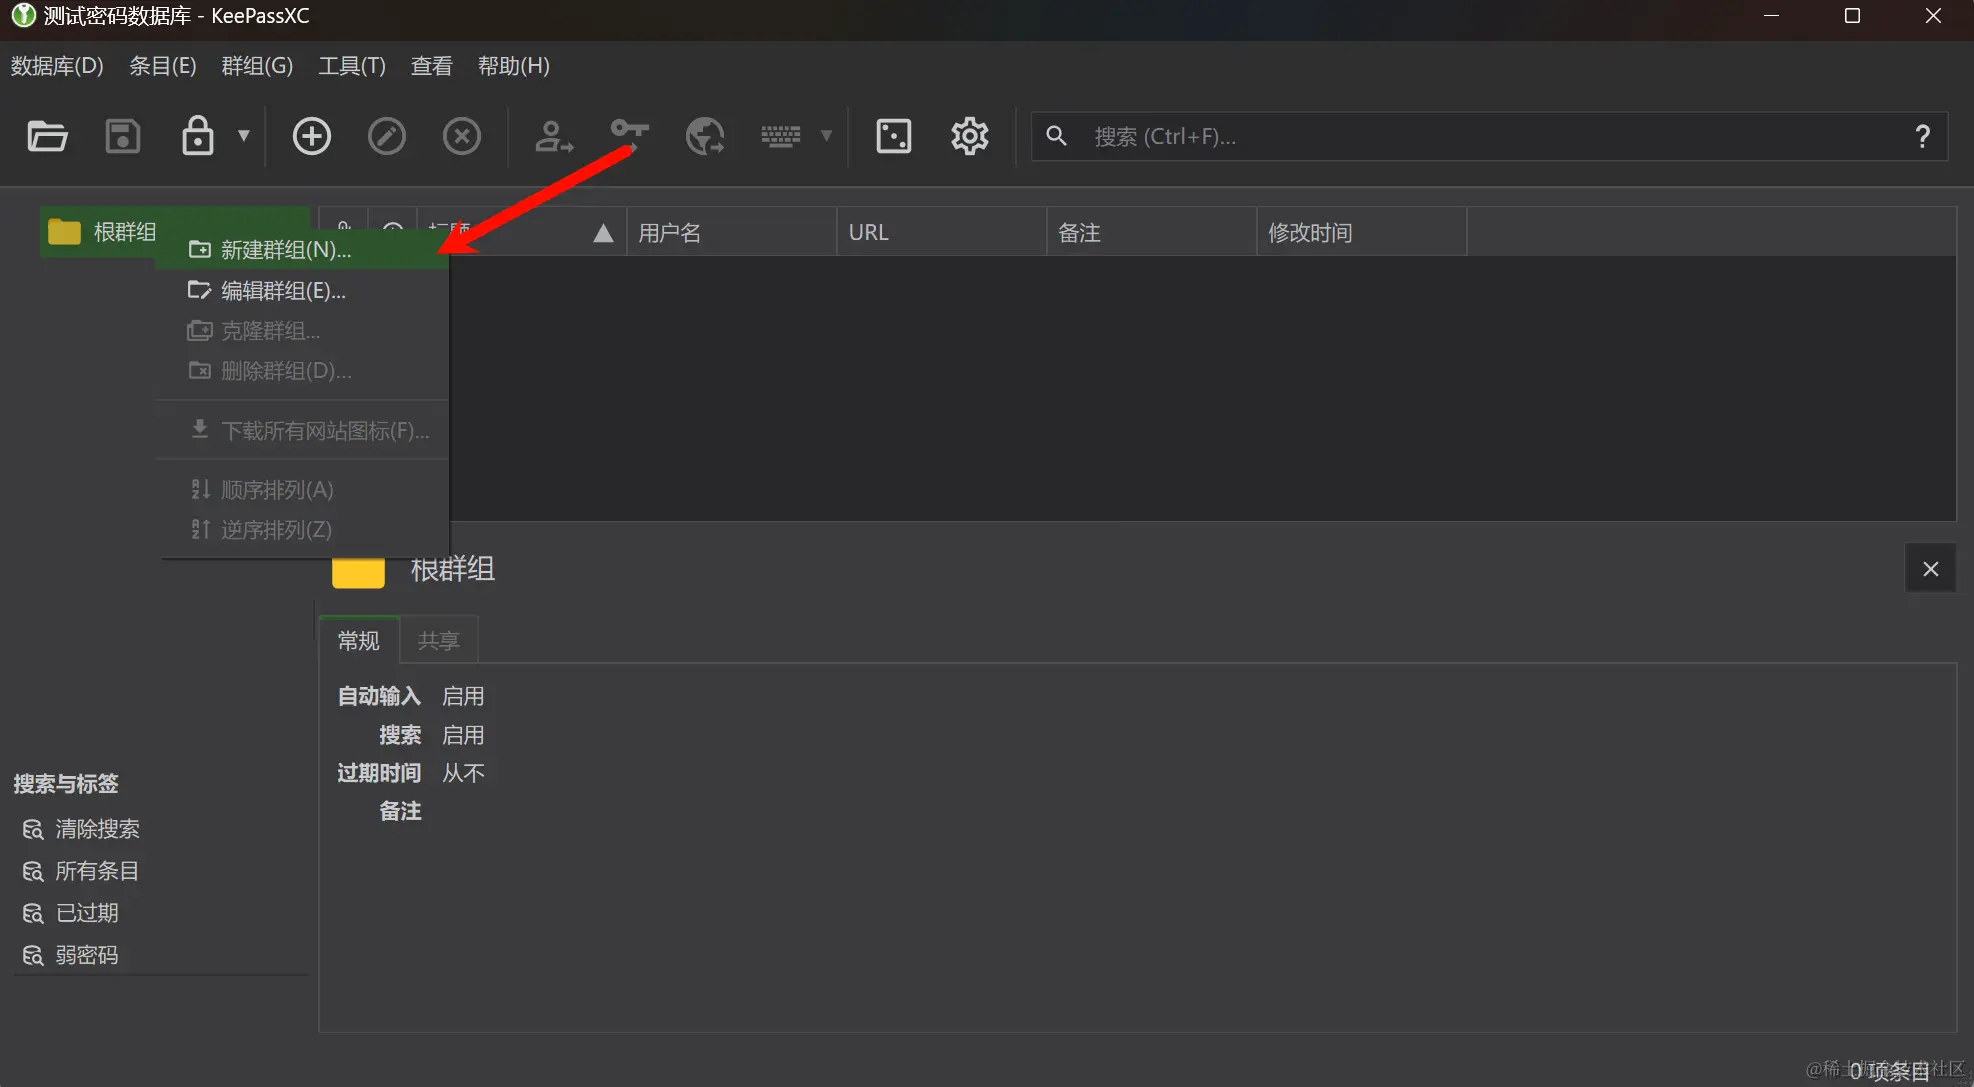
Task: Click the add new entry plus icon
Action: pos(311,136)
